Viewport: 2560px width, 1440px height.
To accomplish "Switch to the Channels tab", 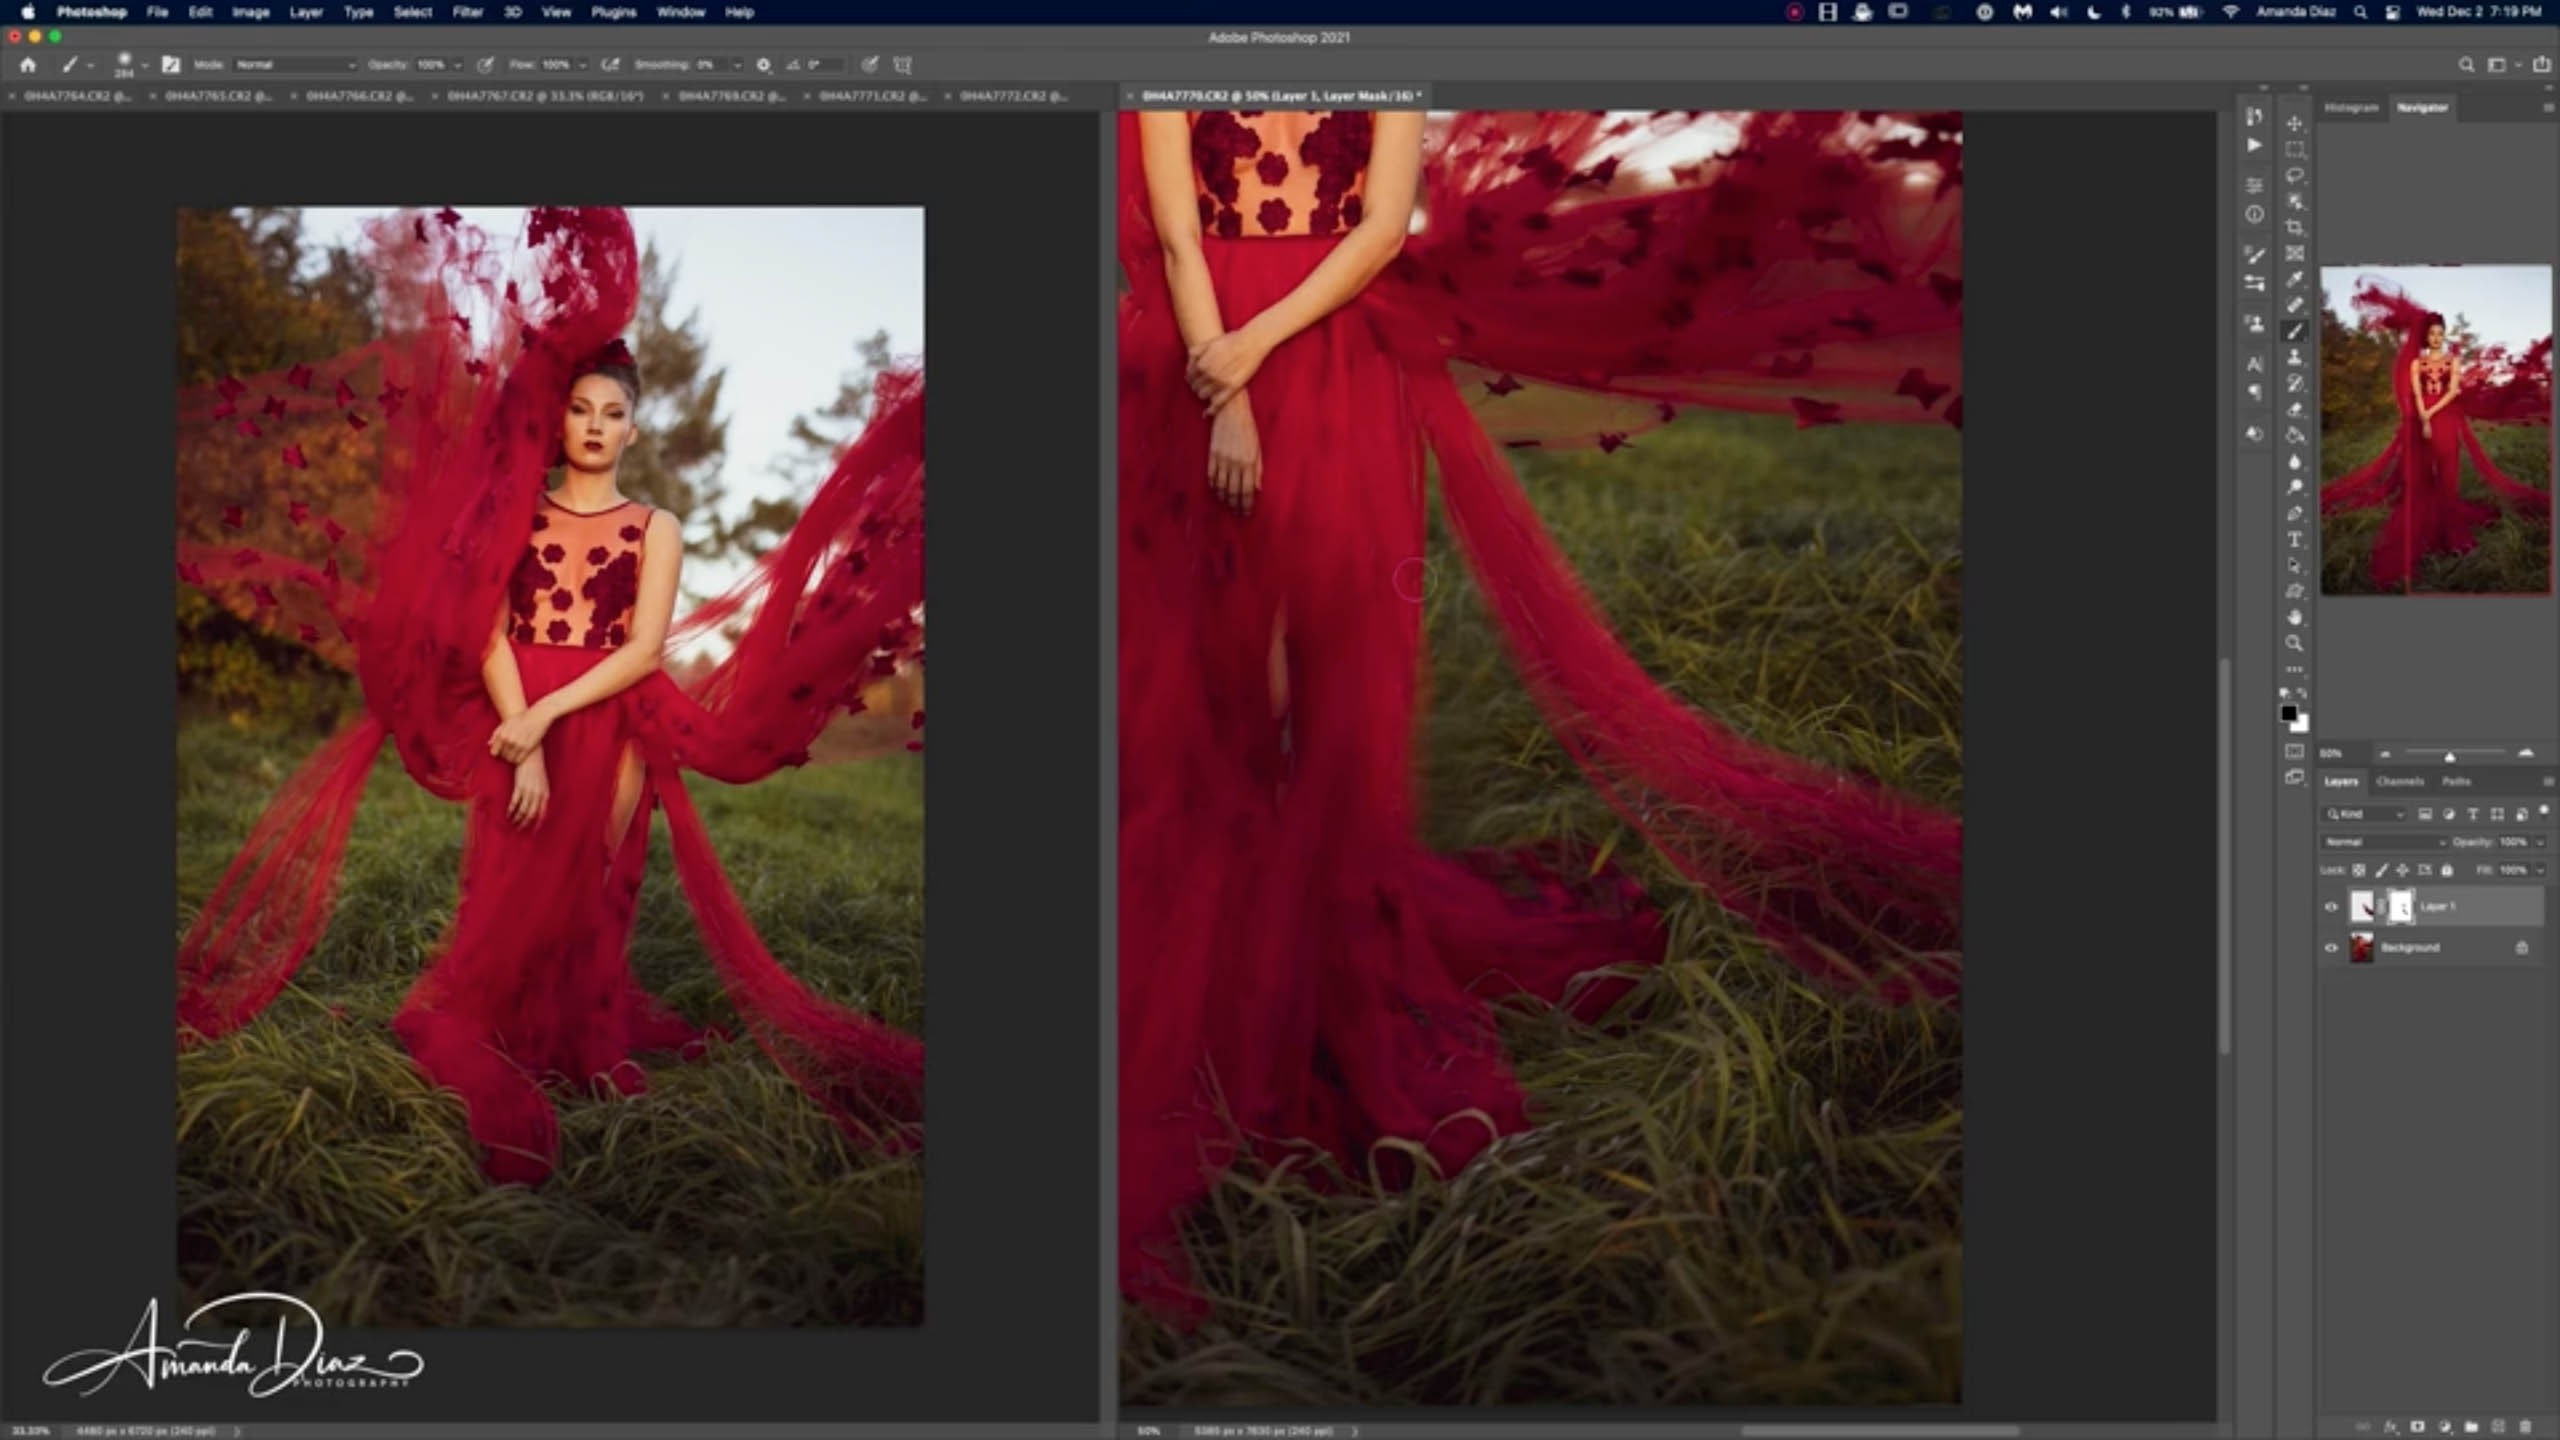I will pyautogui.click(x=2399, y=781).
